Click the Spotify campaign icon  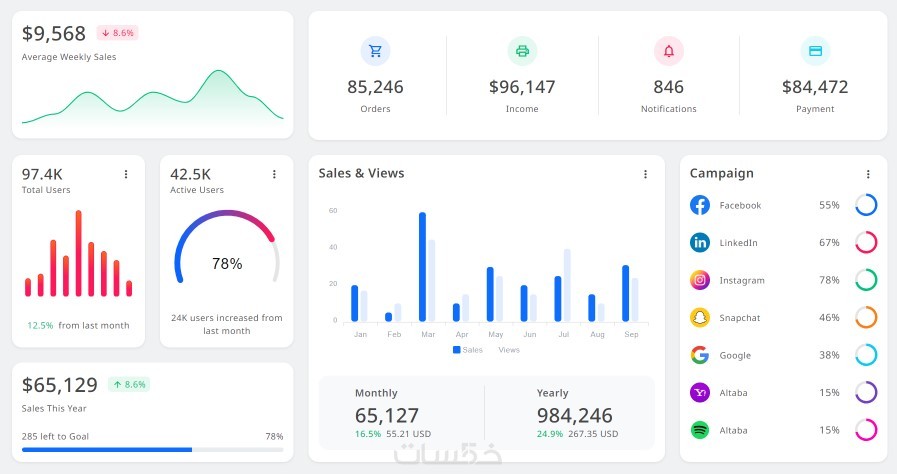[x=700, y=430]
